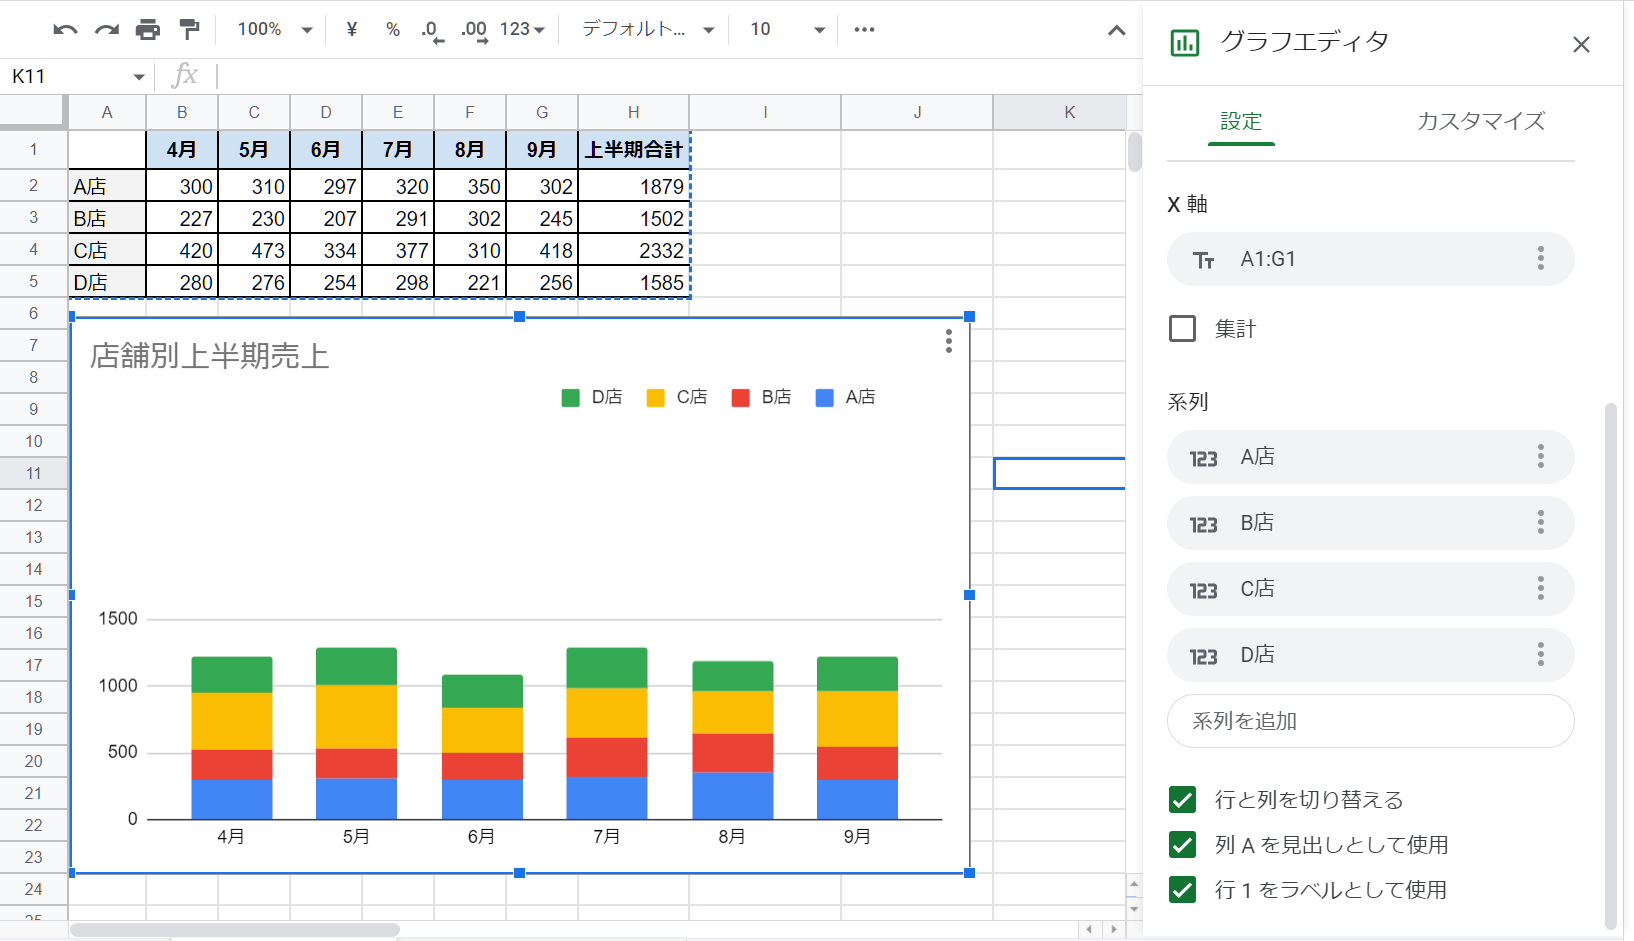
Task: Click the redo arrow icon
Action: 106,30
